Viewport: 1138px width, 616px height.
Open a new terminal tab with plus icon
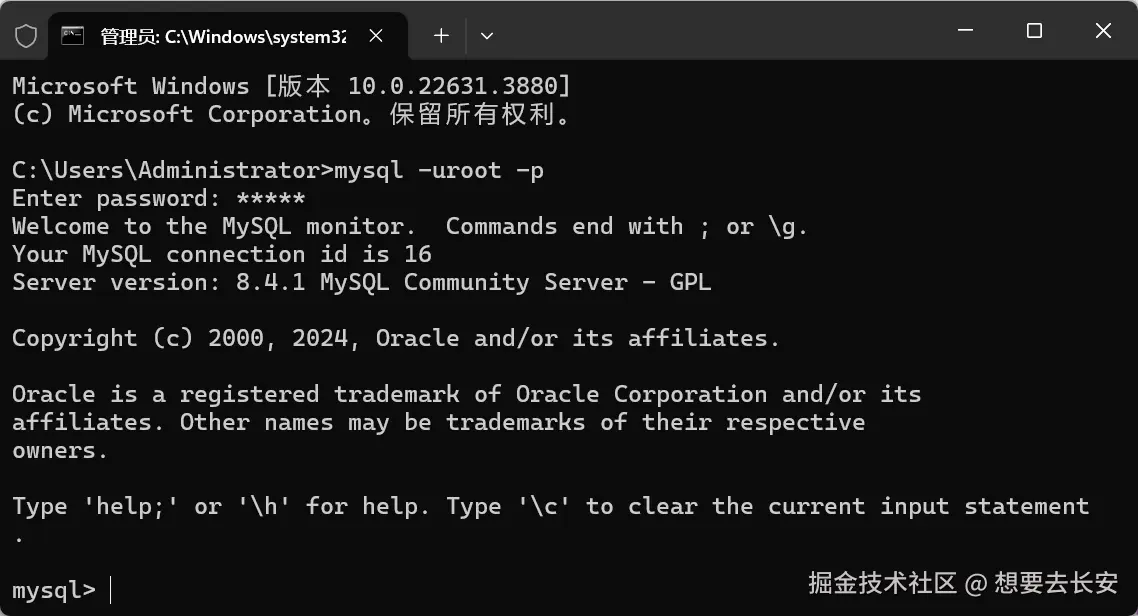[x=441, y=36]
